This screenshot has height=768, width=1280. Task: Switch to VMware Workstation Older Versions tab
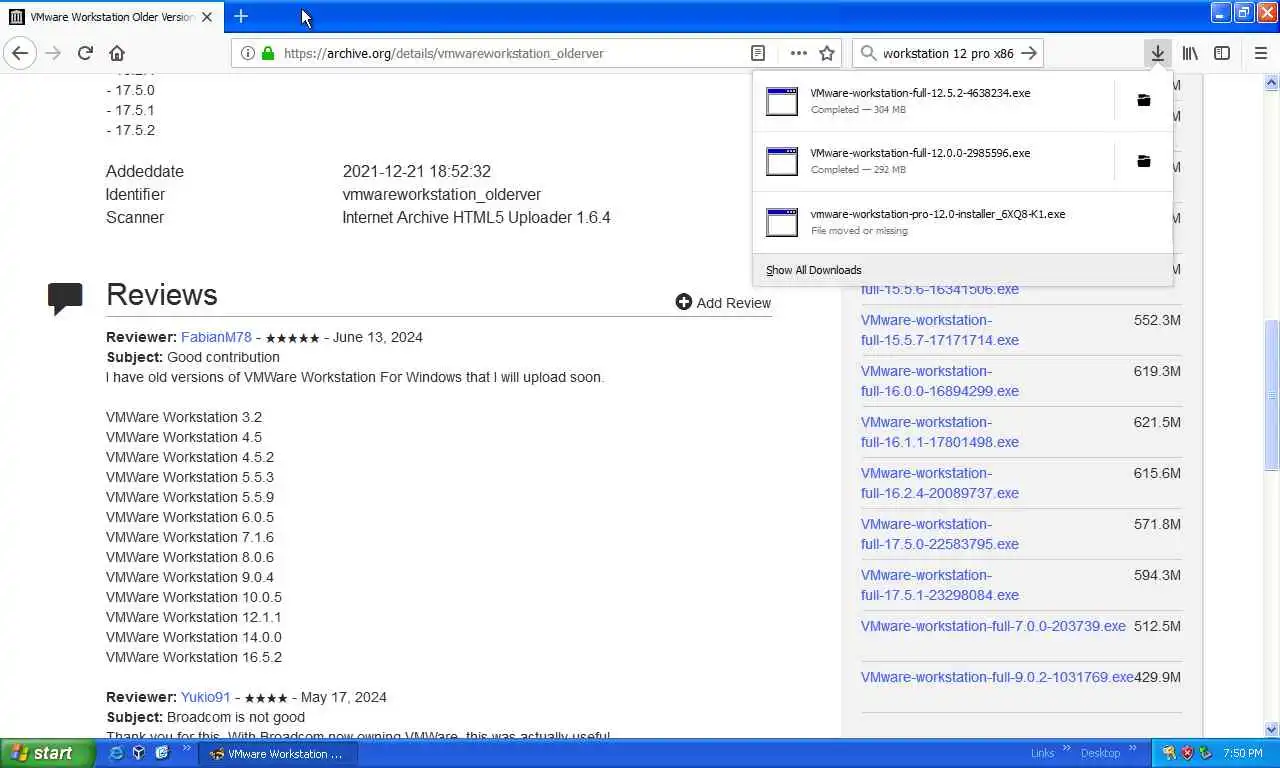point(110,17)
